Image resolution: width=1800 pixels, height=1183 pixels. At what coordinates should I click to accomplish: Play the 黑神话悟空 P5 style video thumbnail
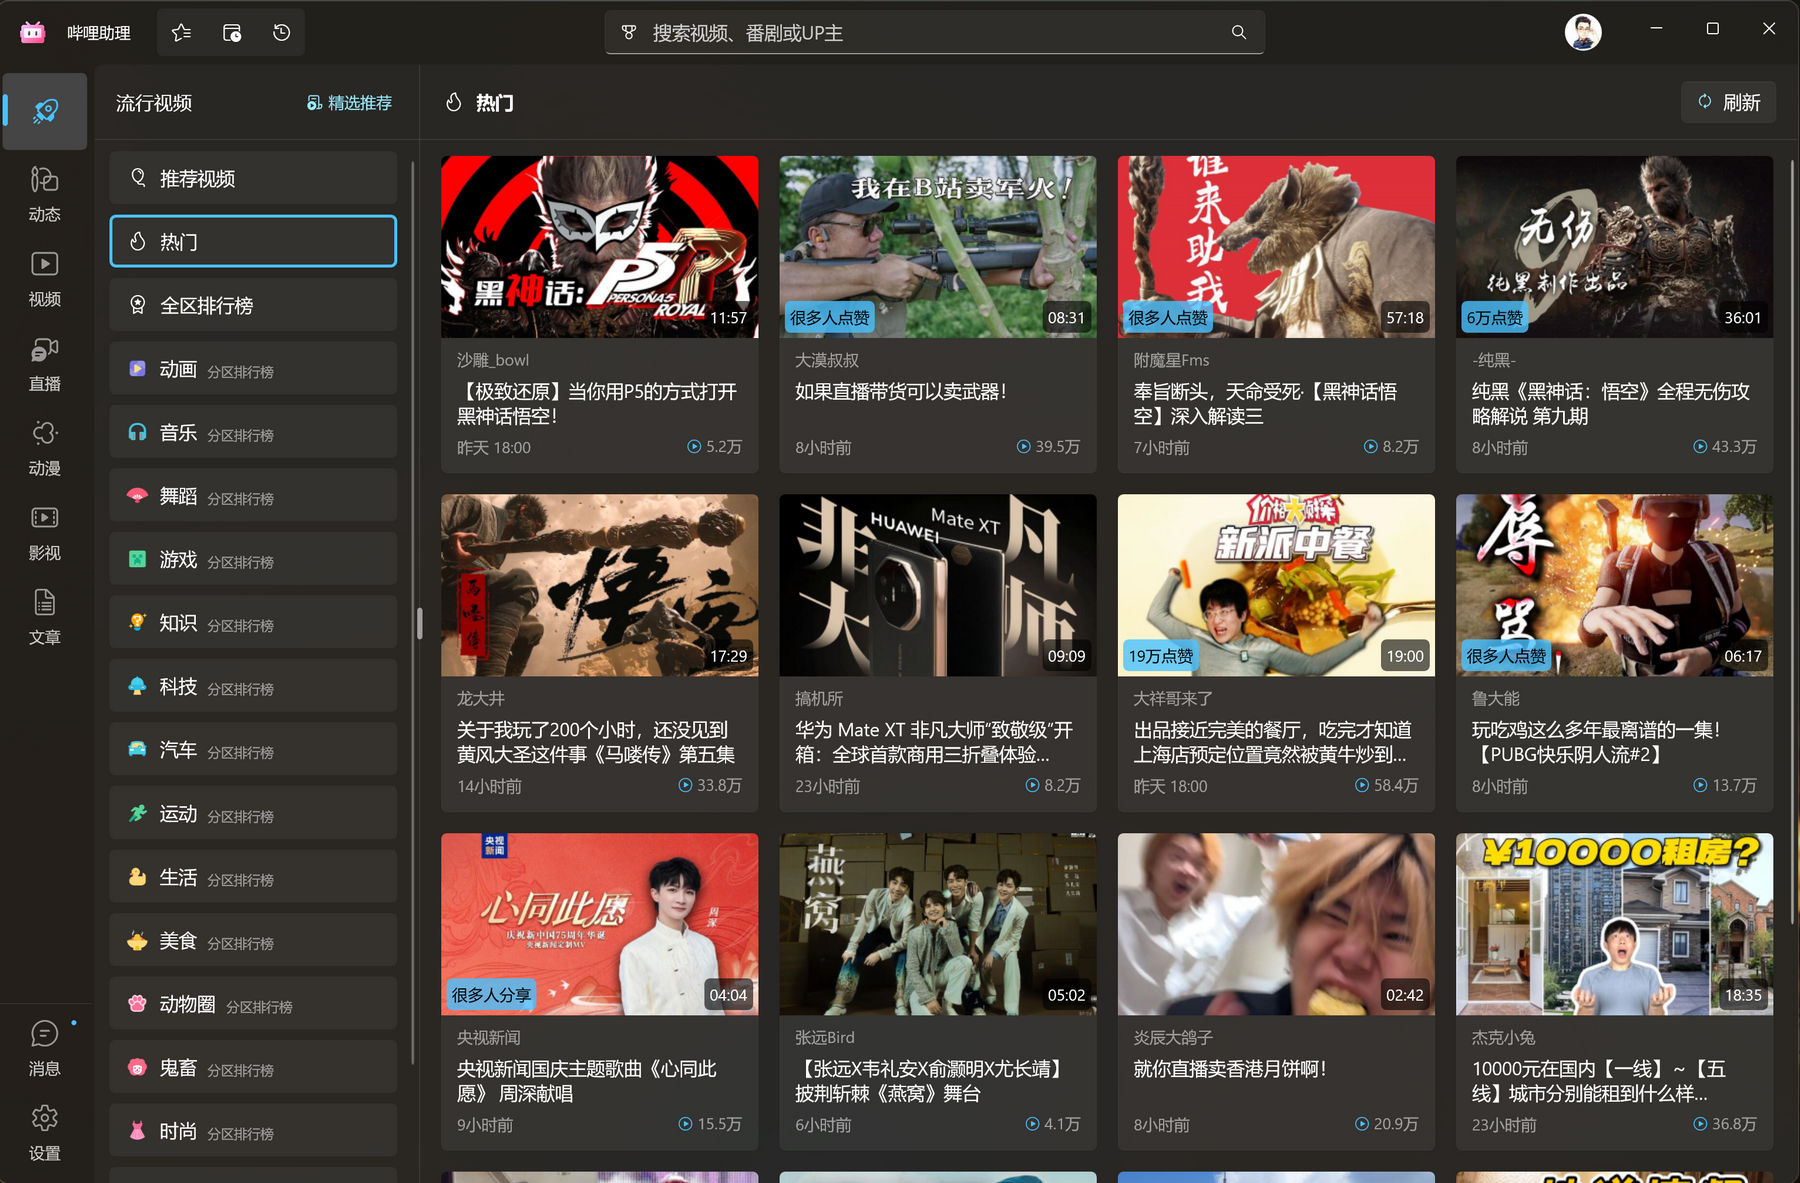coord(598,246)
